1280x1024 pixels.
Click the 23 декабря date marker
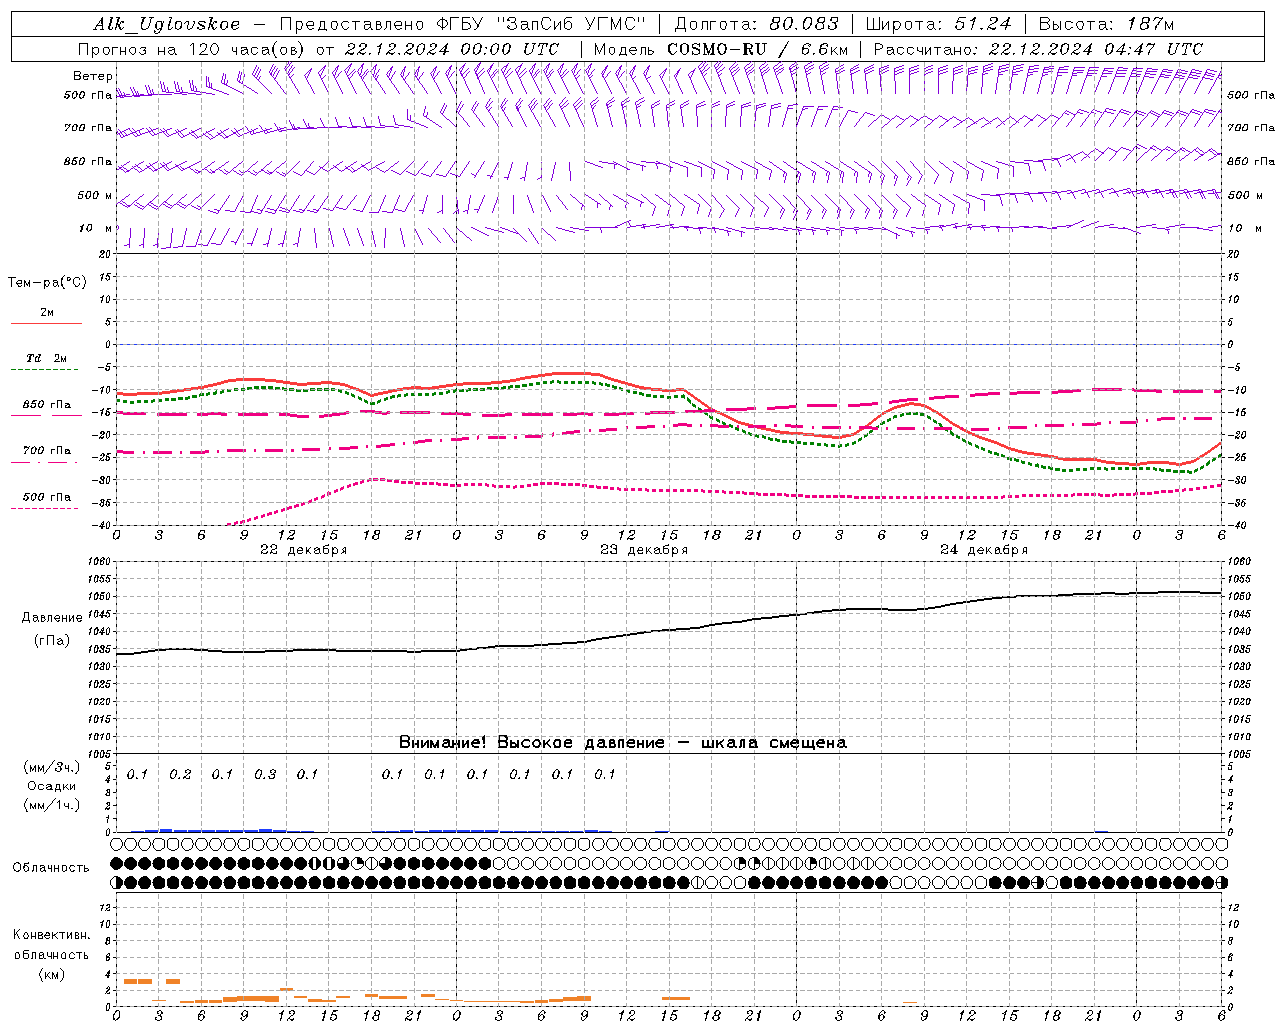643,550
